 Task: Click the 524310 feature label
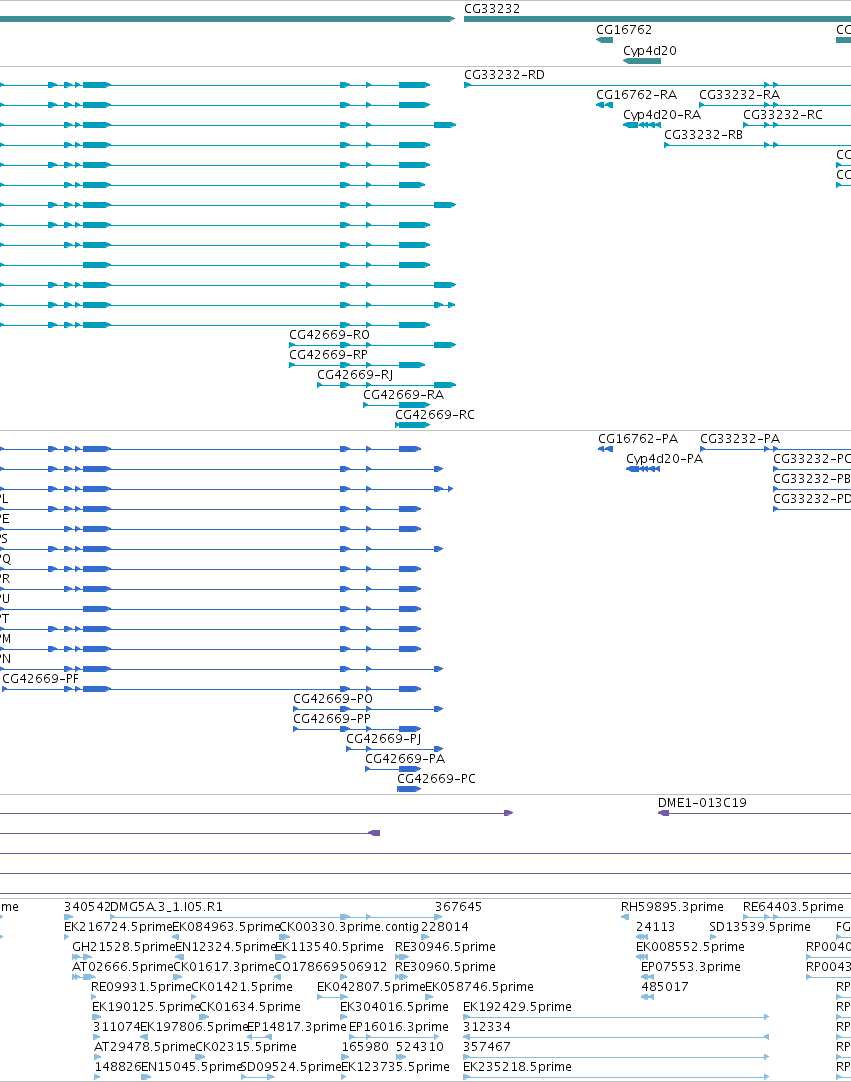[x=420, y=1047]
